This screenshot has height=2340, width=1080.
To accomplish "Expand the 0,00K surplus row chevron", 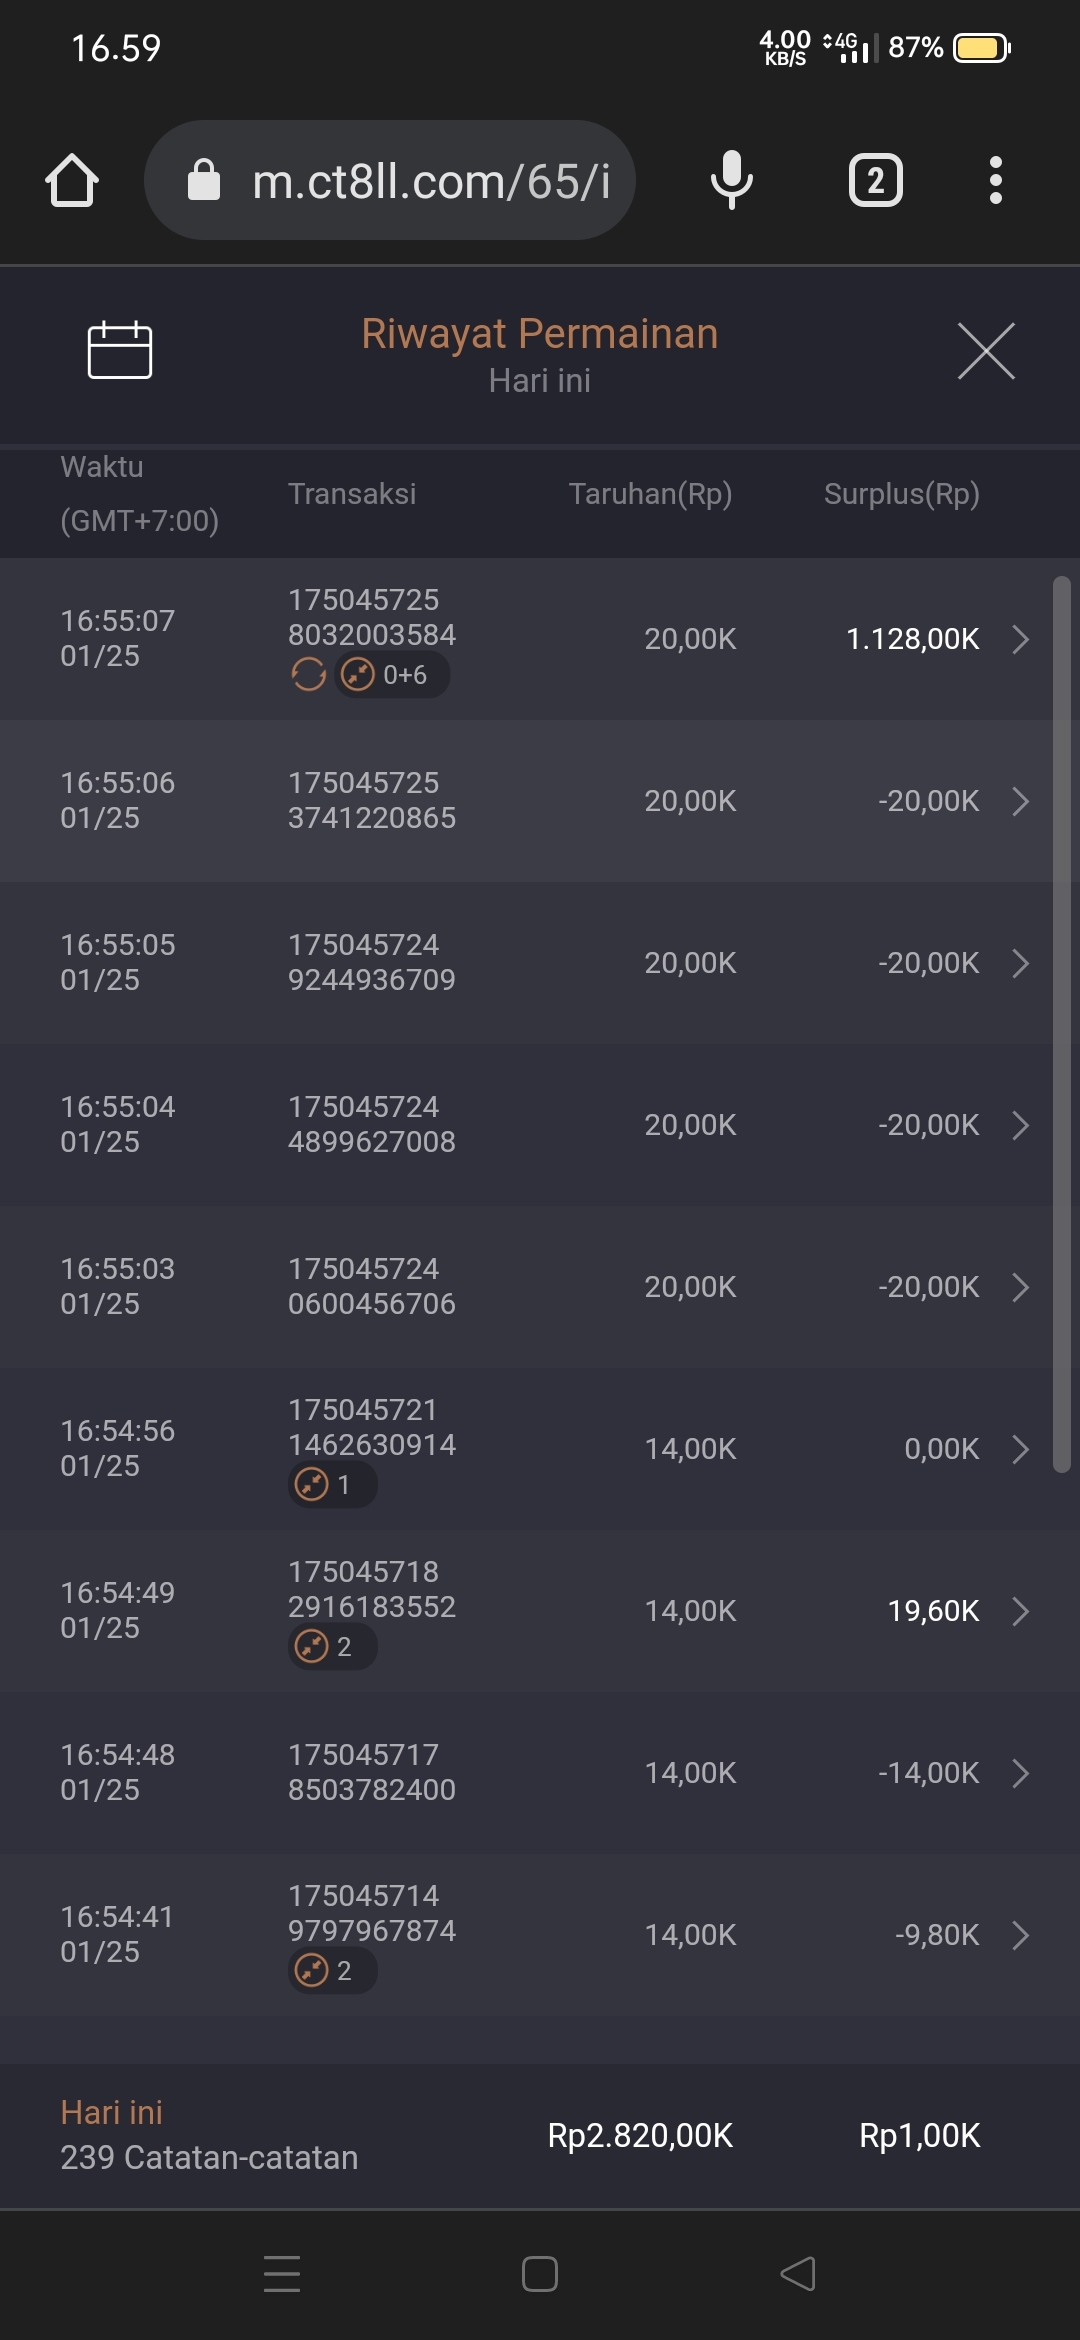I will (x=1020, y=1449).
